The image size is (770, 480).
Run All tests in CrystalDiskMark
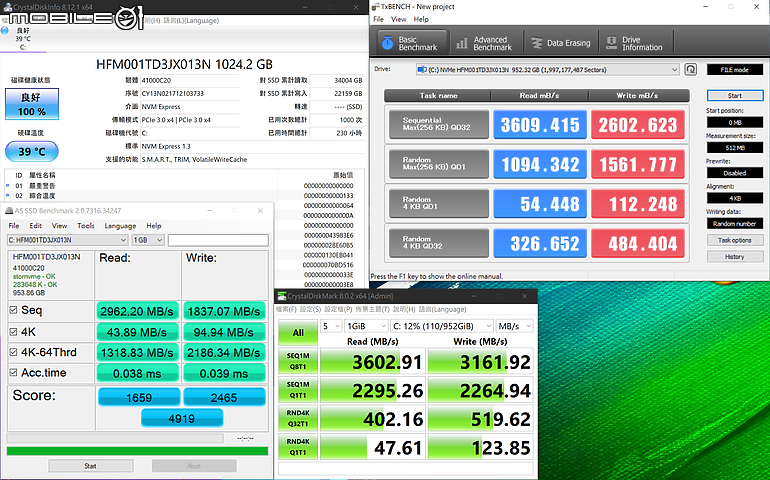click(298, 333)
